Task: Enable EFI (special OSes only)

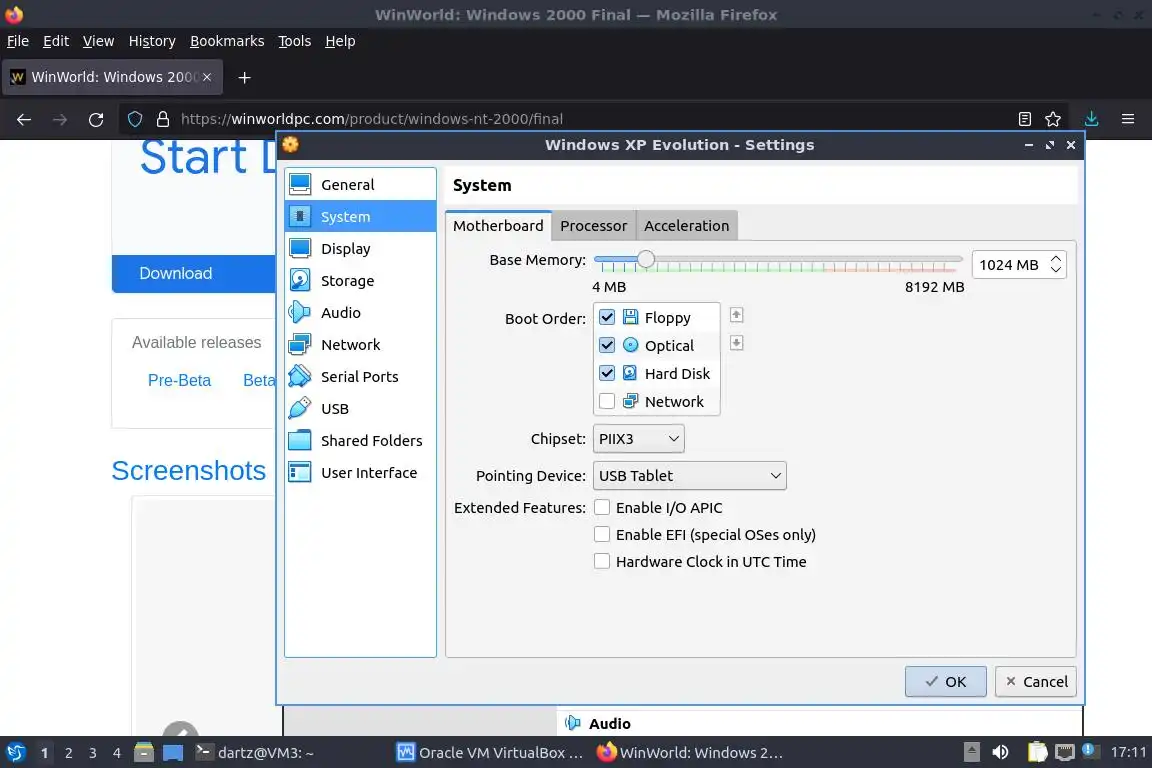Action: [x=602, y=534]
